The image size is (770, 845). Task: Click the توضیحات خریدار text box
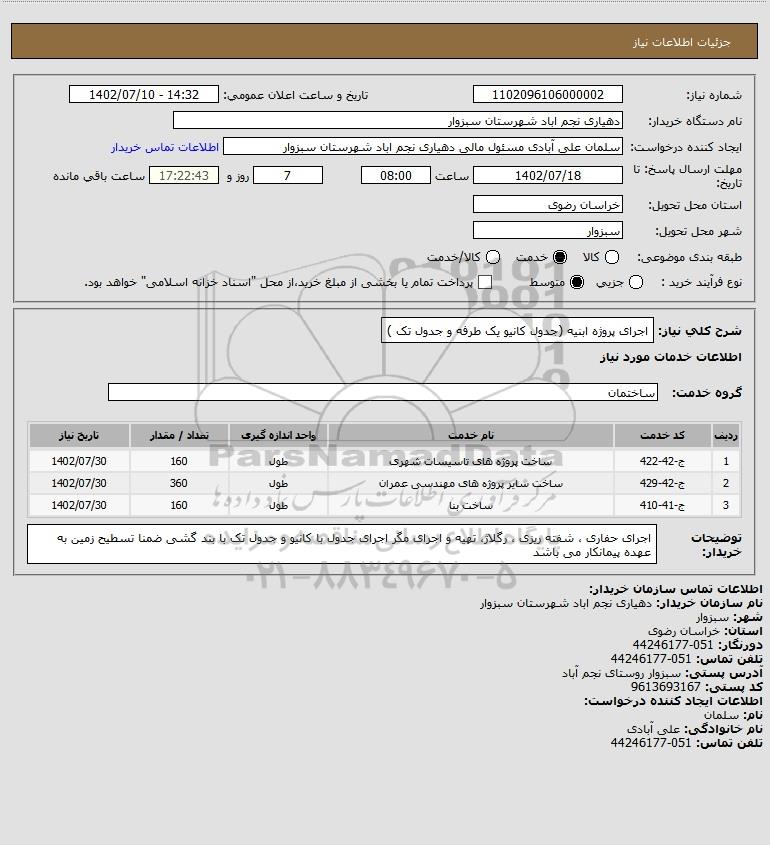[342, 544]
